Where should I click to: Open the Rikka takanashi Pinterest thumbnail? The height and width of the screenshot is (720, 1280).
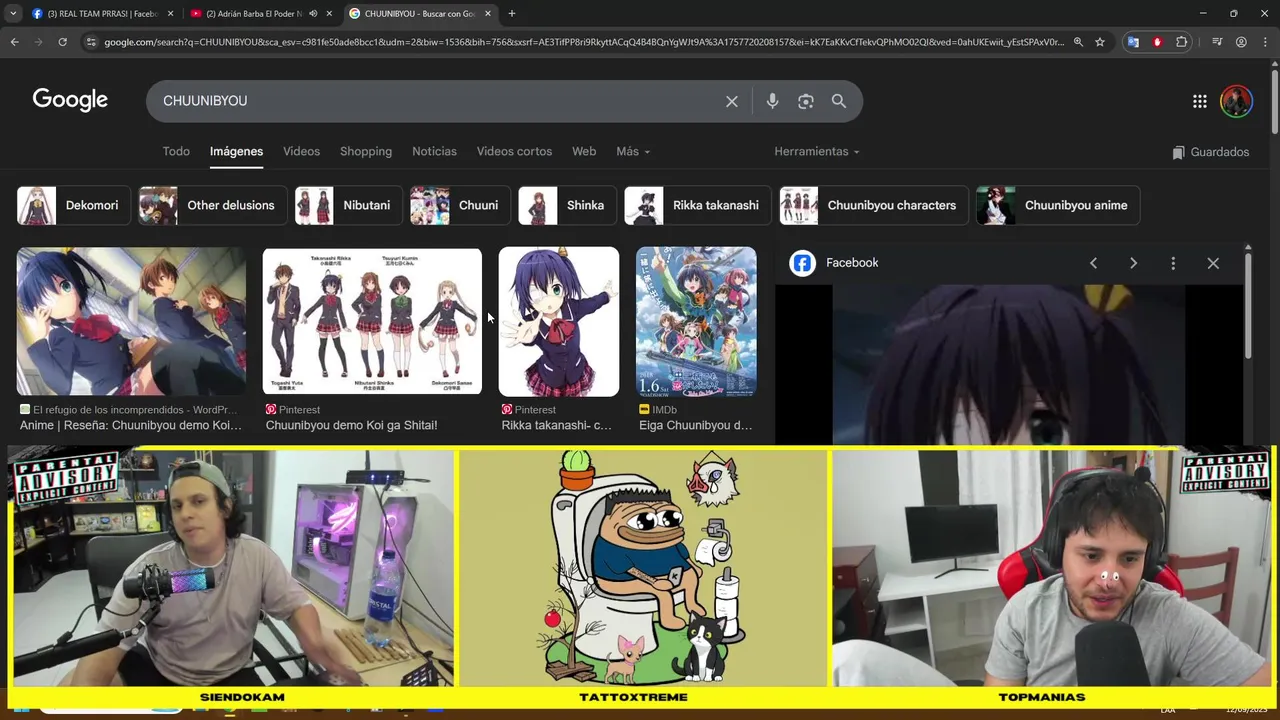pyautogui.click(x=559, y=321)
